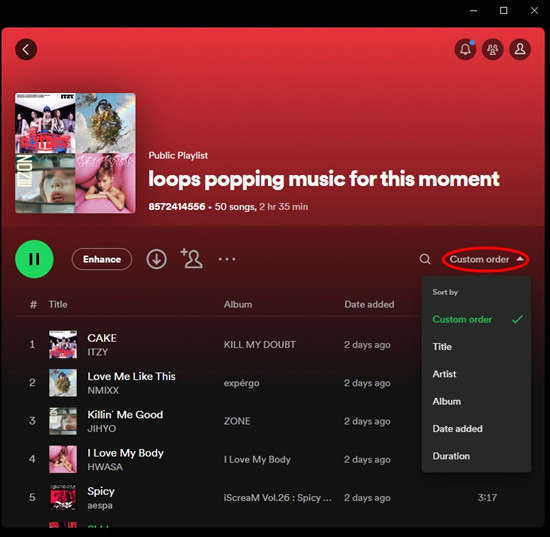The height and width of the screenshot is (537, 550).
Task: Click playlist title loops popping music
Action: coord(324,179)
